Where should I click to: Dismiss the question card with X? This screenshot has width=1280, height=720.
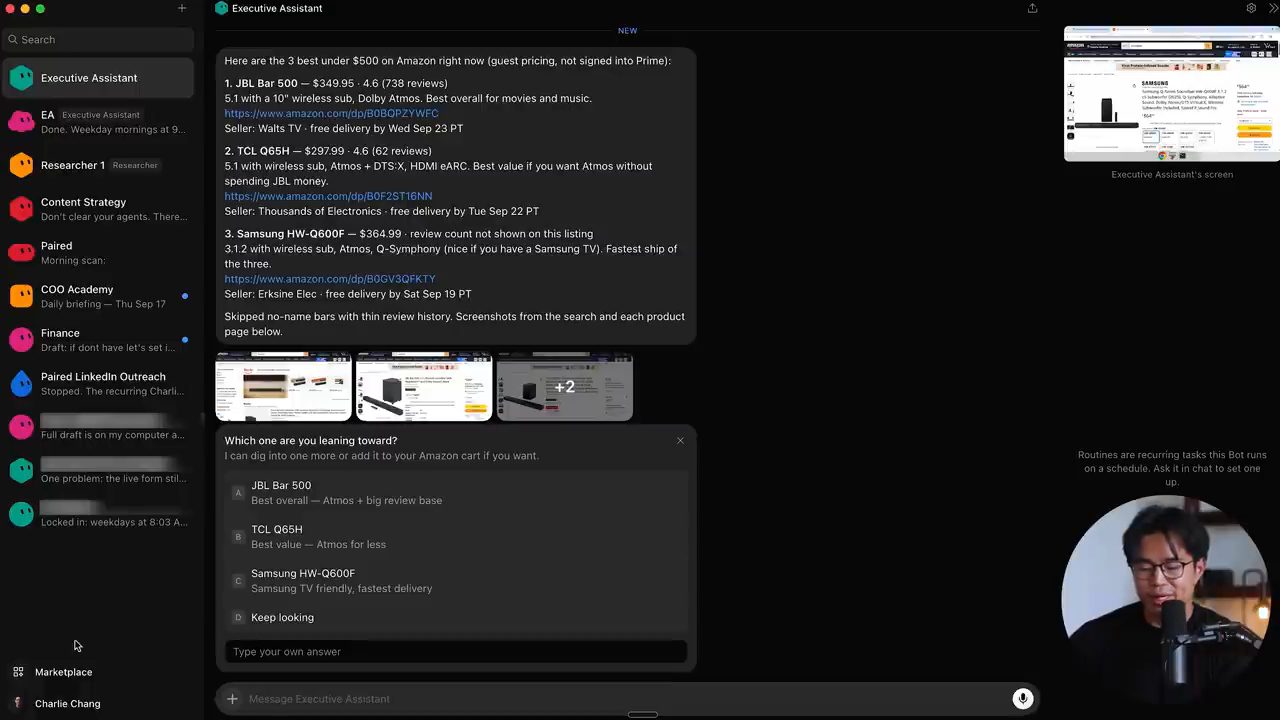[x=680, y=441]
